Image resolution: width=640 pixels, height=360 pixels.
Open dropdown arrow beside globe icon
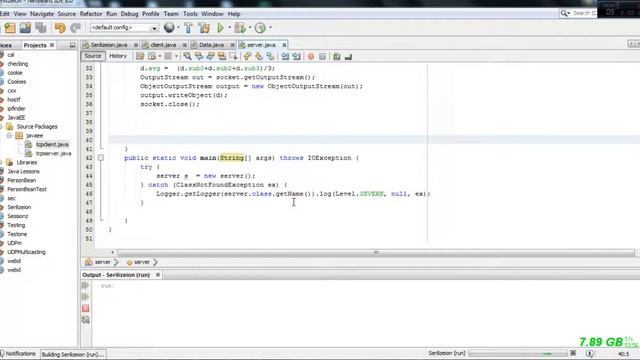pos(178,28)
